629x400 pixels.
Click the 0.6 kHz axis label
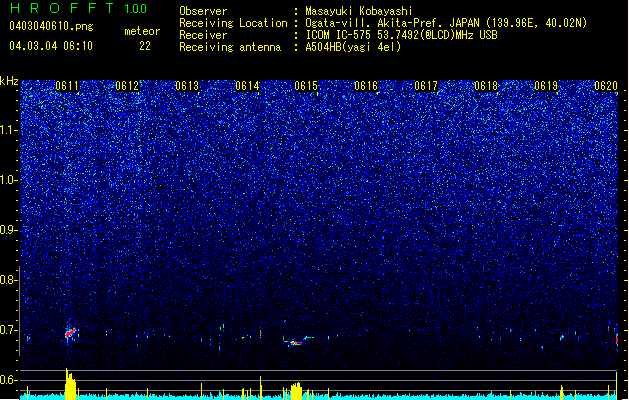click(x=9, y=380)
